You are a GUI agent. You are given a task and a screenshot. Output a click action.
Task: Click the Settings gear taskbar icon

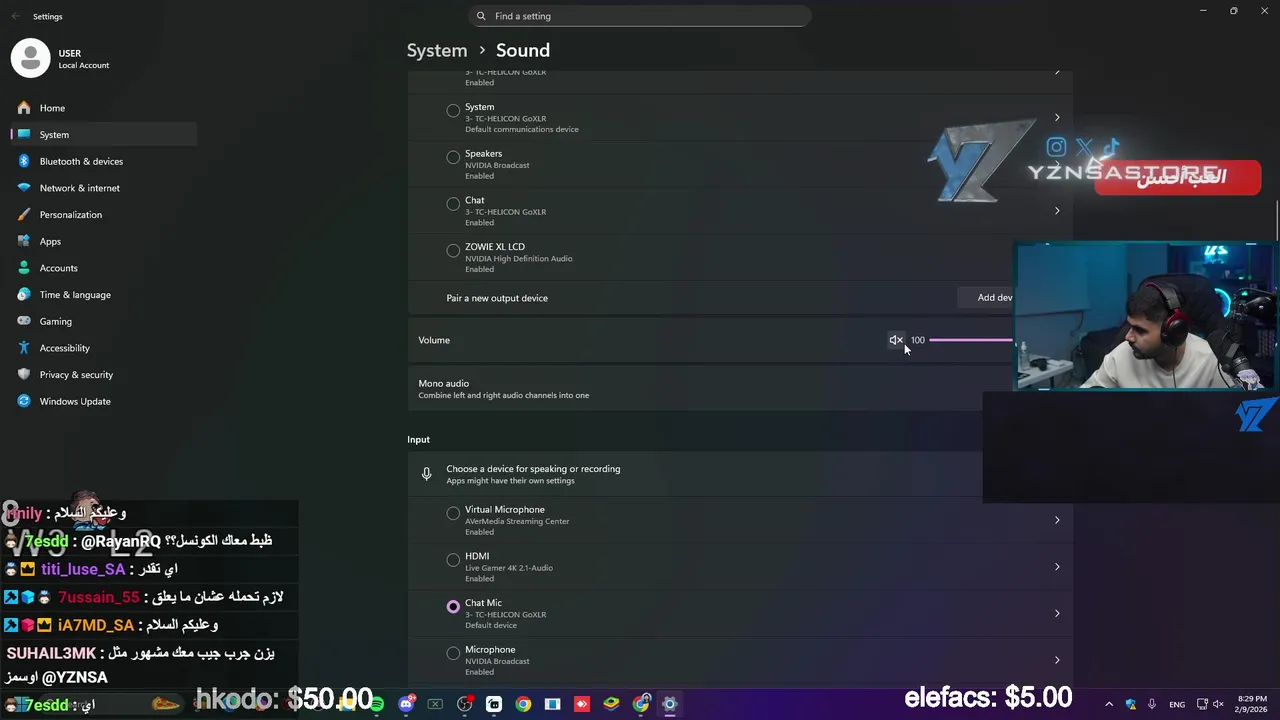click(x=670, y=704)
